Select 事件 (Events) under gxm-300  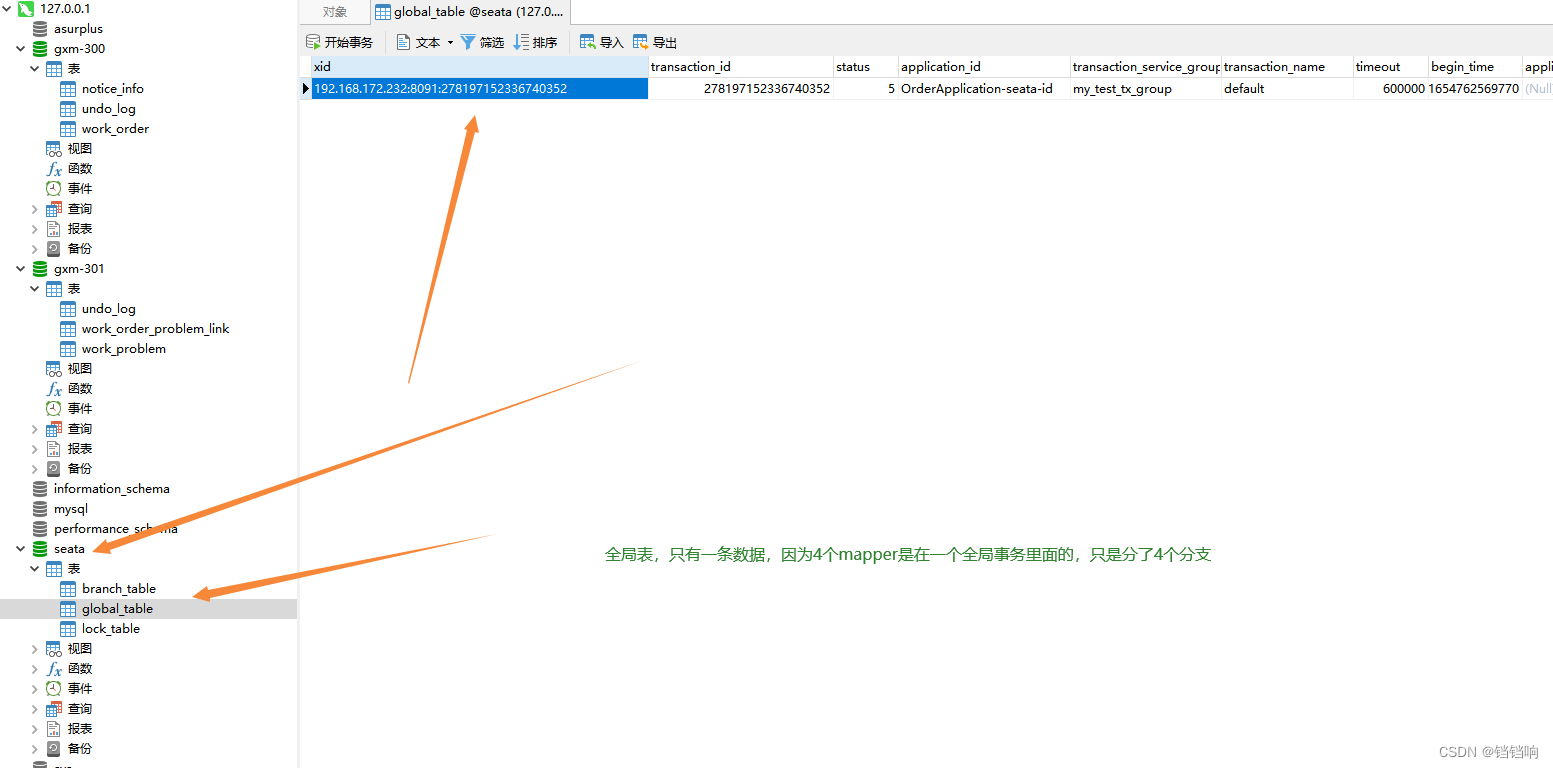pos(79,188)
